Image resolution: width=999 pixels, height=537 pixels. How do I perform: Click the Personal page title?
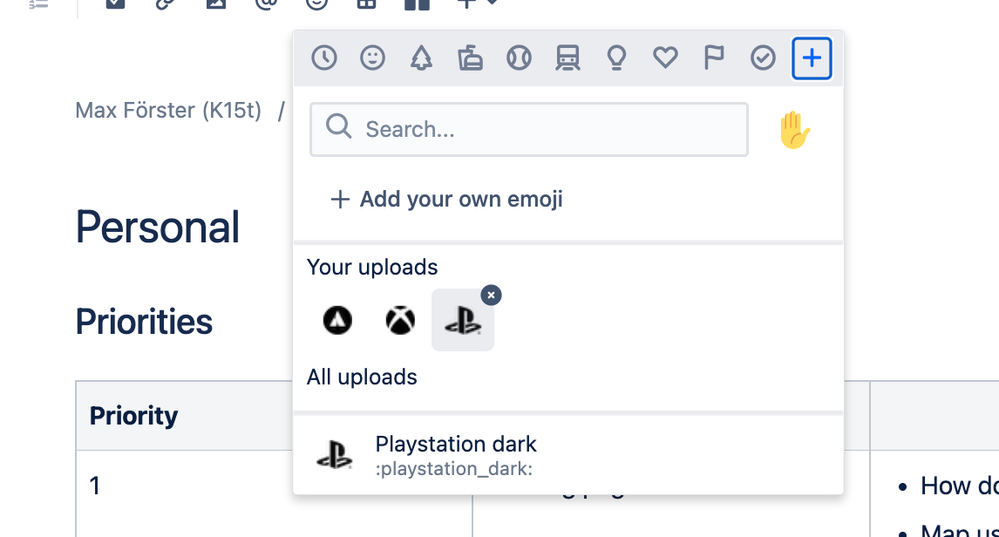click(157, 227)
